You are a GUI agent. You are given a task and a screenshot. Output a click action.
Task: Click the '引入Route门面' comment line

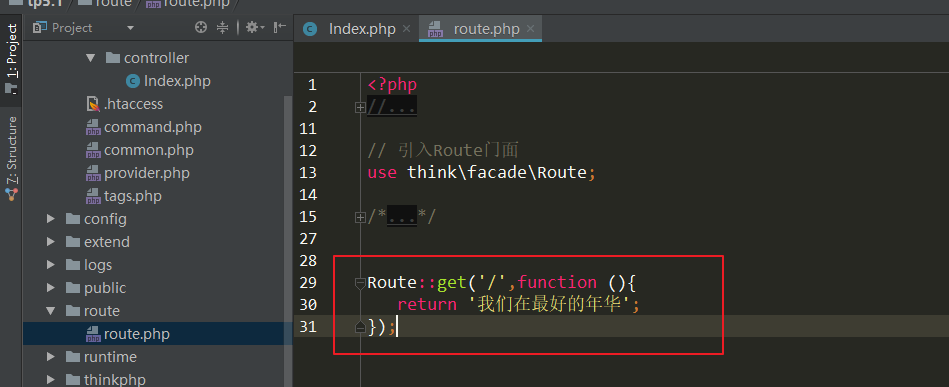coord(442,150)
